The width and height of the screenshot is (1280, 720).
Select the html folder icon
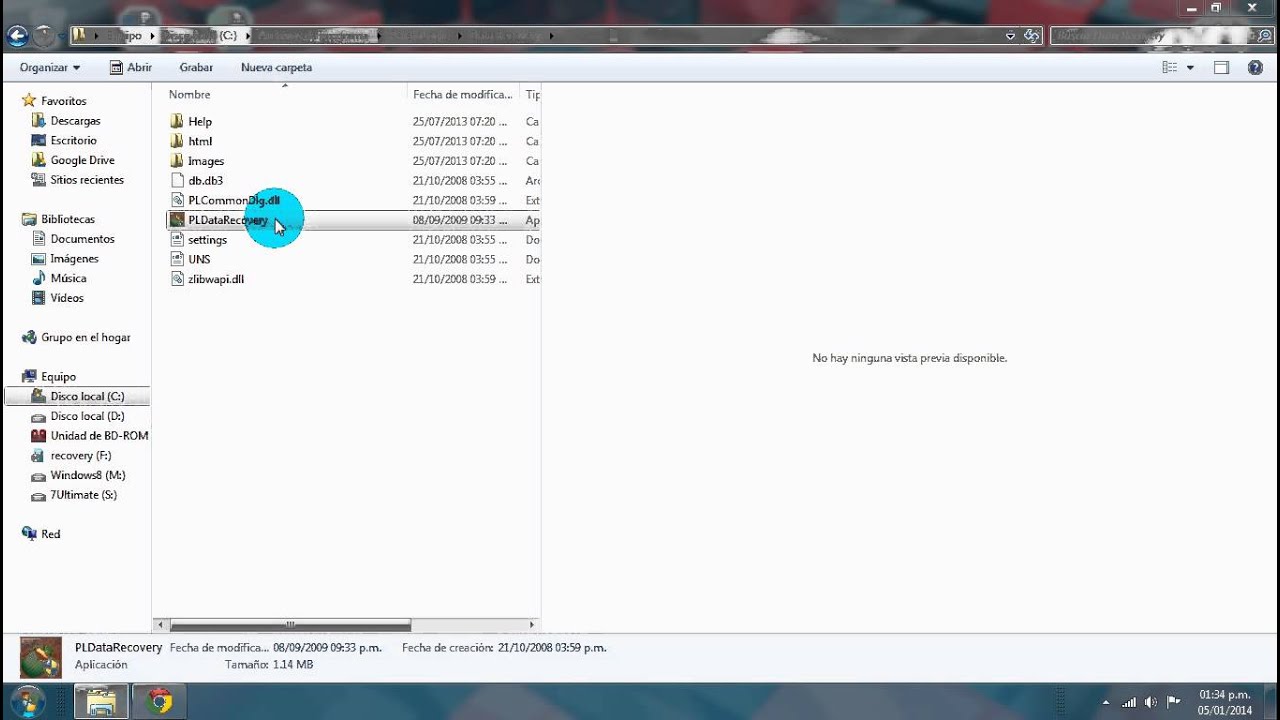(177, 141)
